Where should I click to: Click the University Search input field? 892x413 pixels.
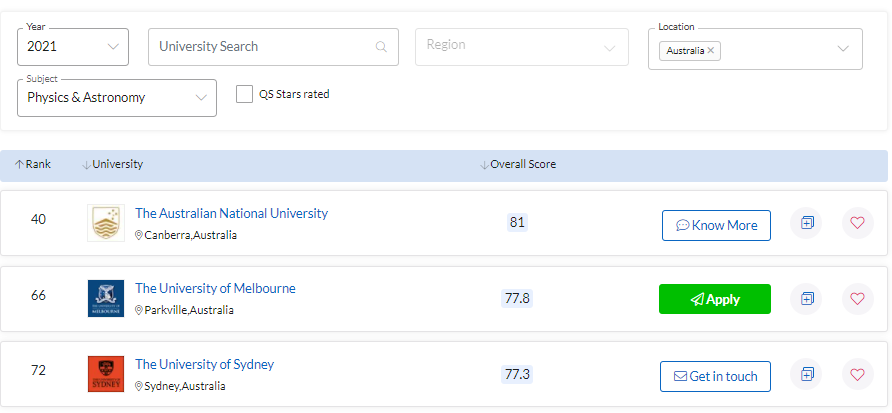[x=273, y=47]
